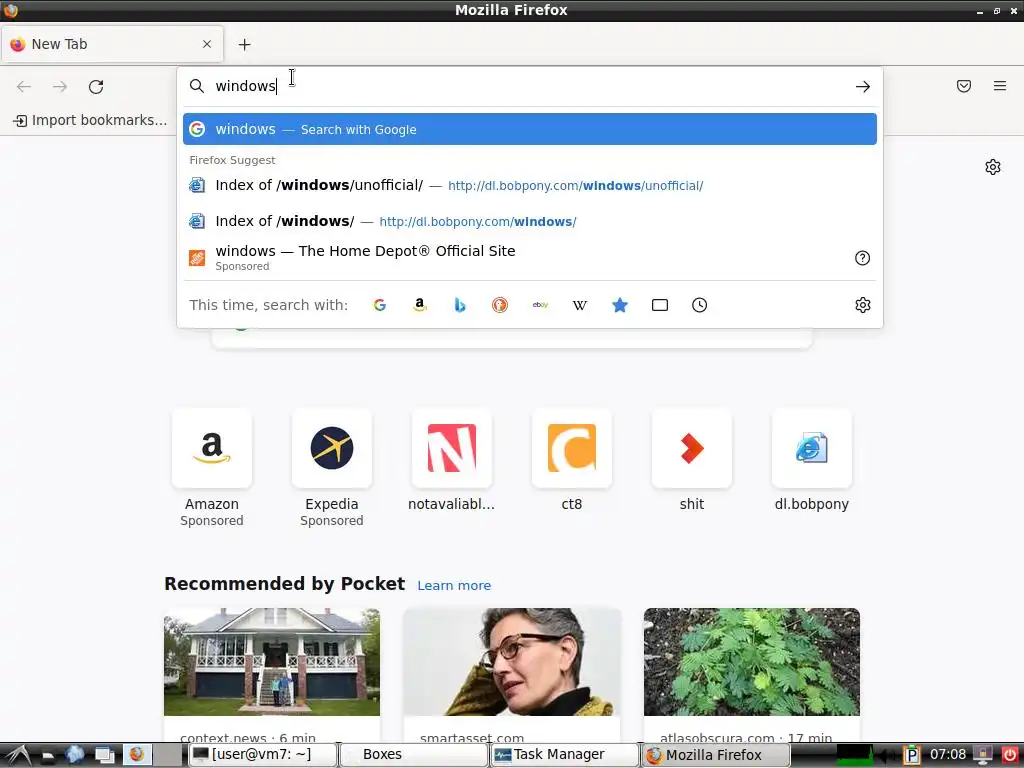Search this time with Google icon
The image size is (1024, 768).
click(x=379, y=305)
